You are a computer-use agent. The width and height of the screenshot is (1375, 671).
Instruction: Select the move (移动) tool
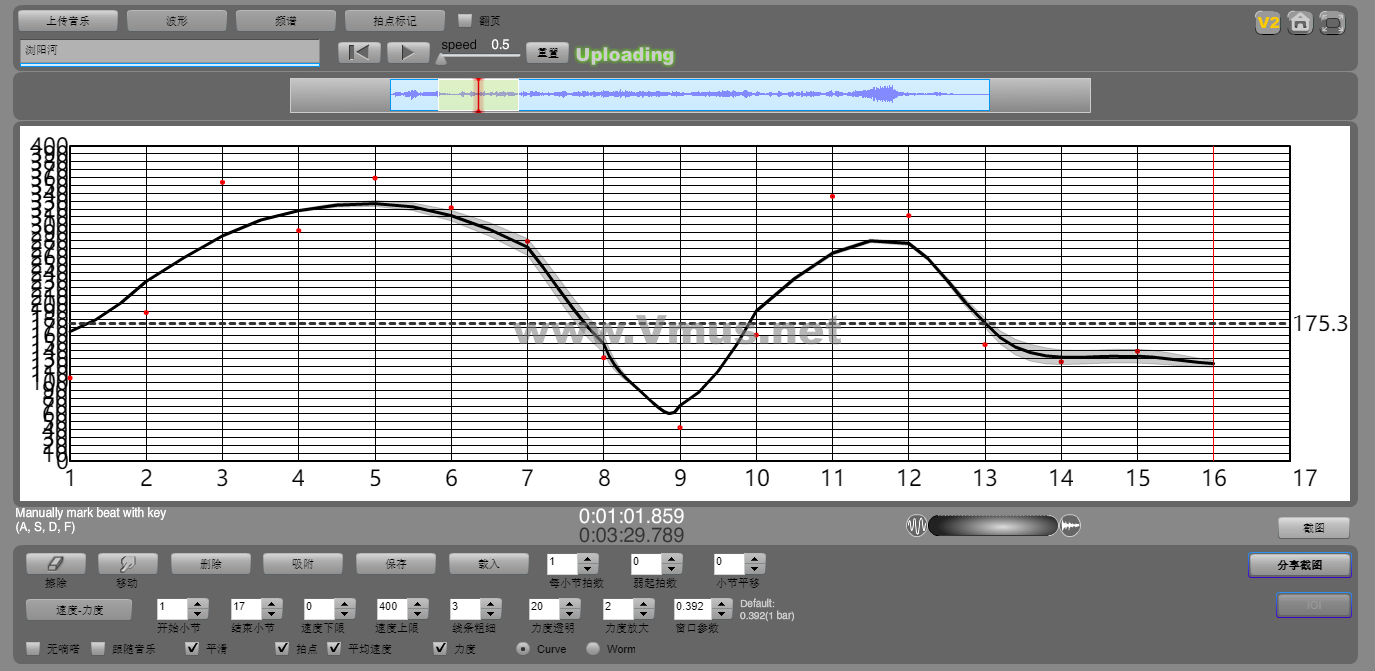tap(128, 564)
